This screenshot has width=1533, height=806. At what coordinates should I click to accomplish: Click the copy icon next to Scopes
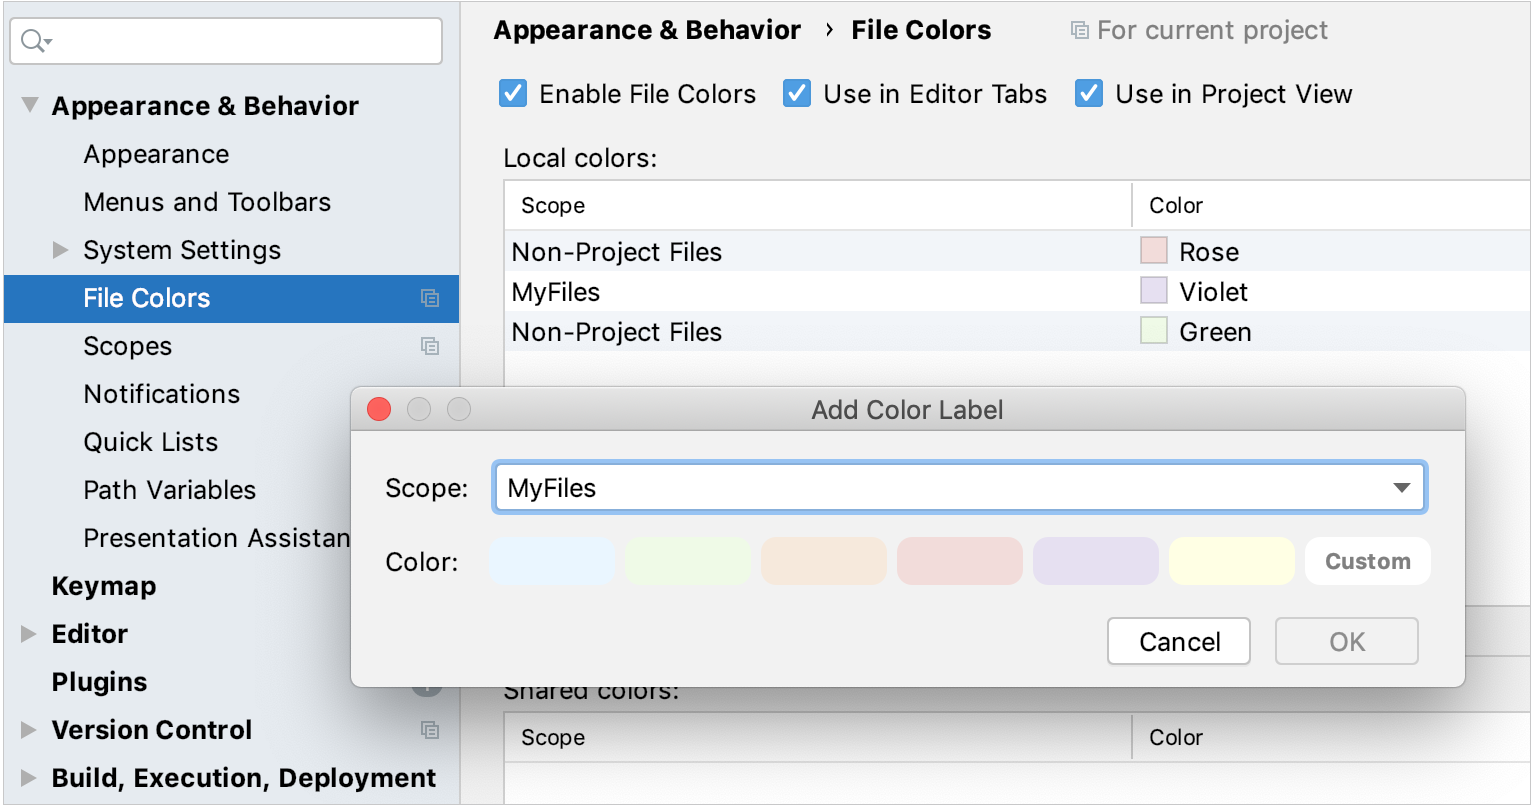[x=430, y=346]
